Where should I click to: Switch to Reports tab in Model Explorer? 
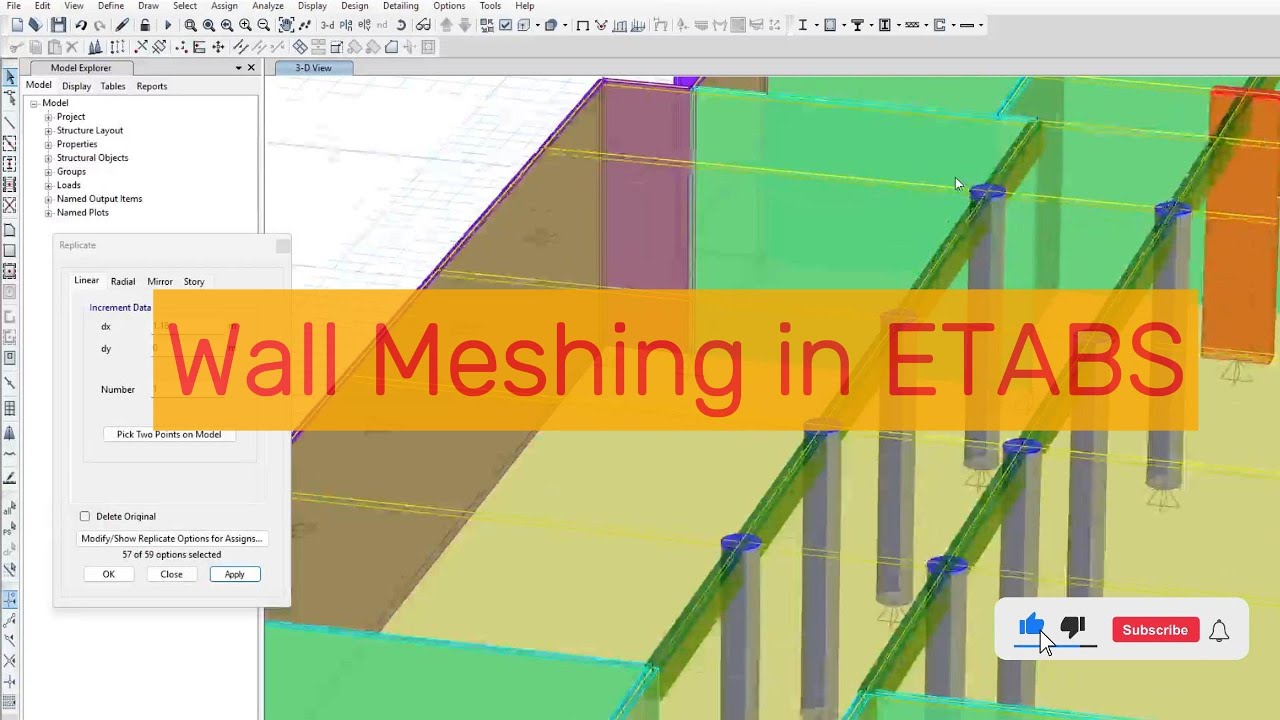pyautogui.click(x=152, y=86)
